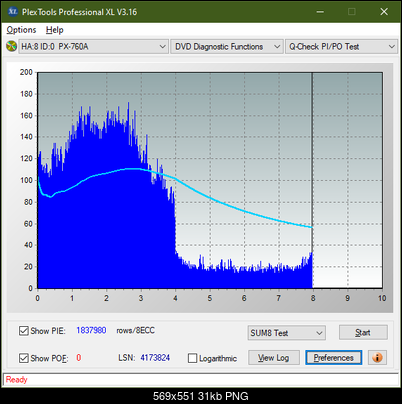
Task: Close the PlexTools window
Action: pyautogui.click(x=384, y=12)
